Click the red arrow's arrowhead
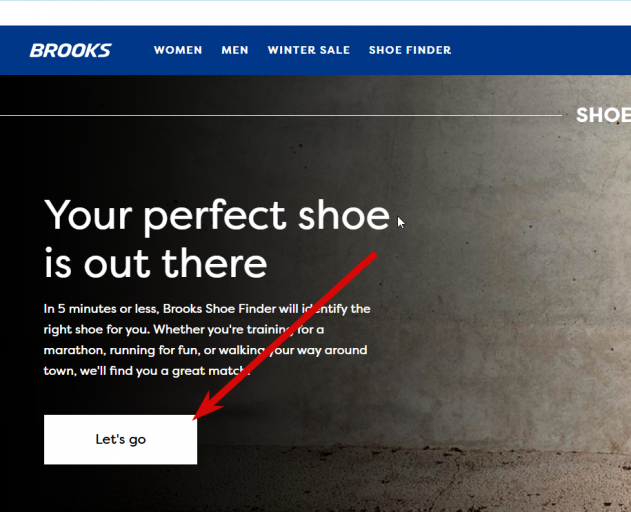Screen dimensions: 631x512 click(x=206, y=407)
